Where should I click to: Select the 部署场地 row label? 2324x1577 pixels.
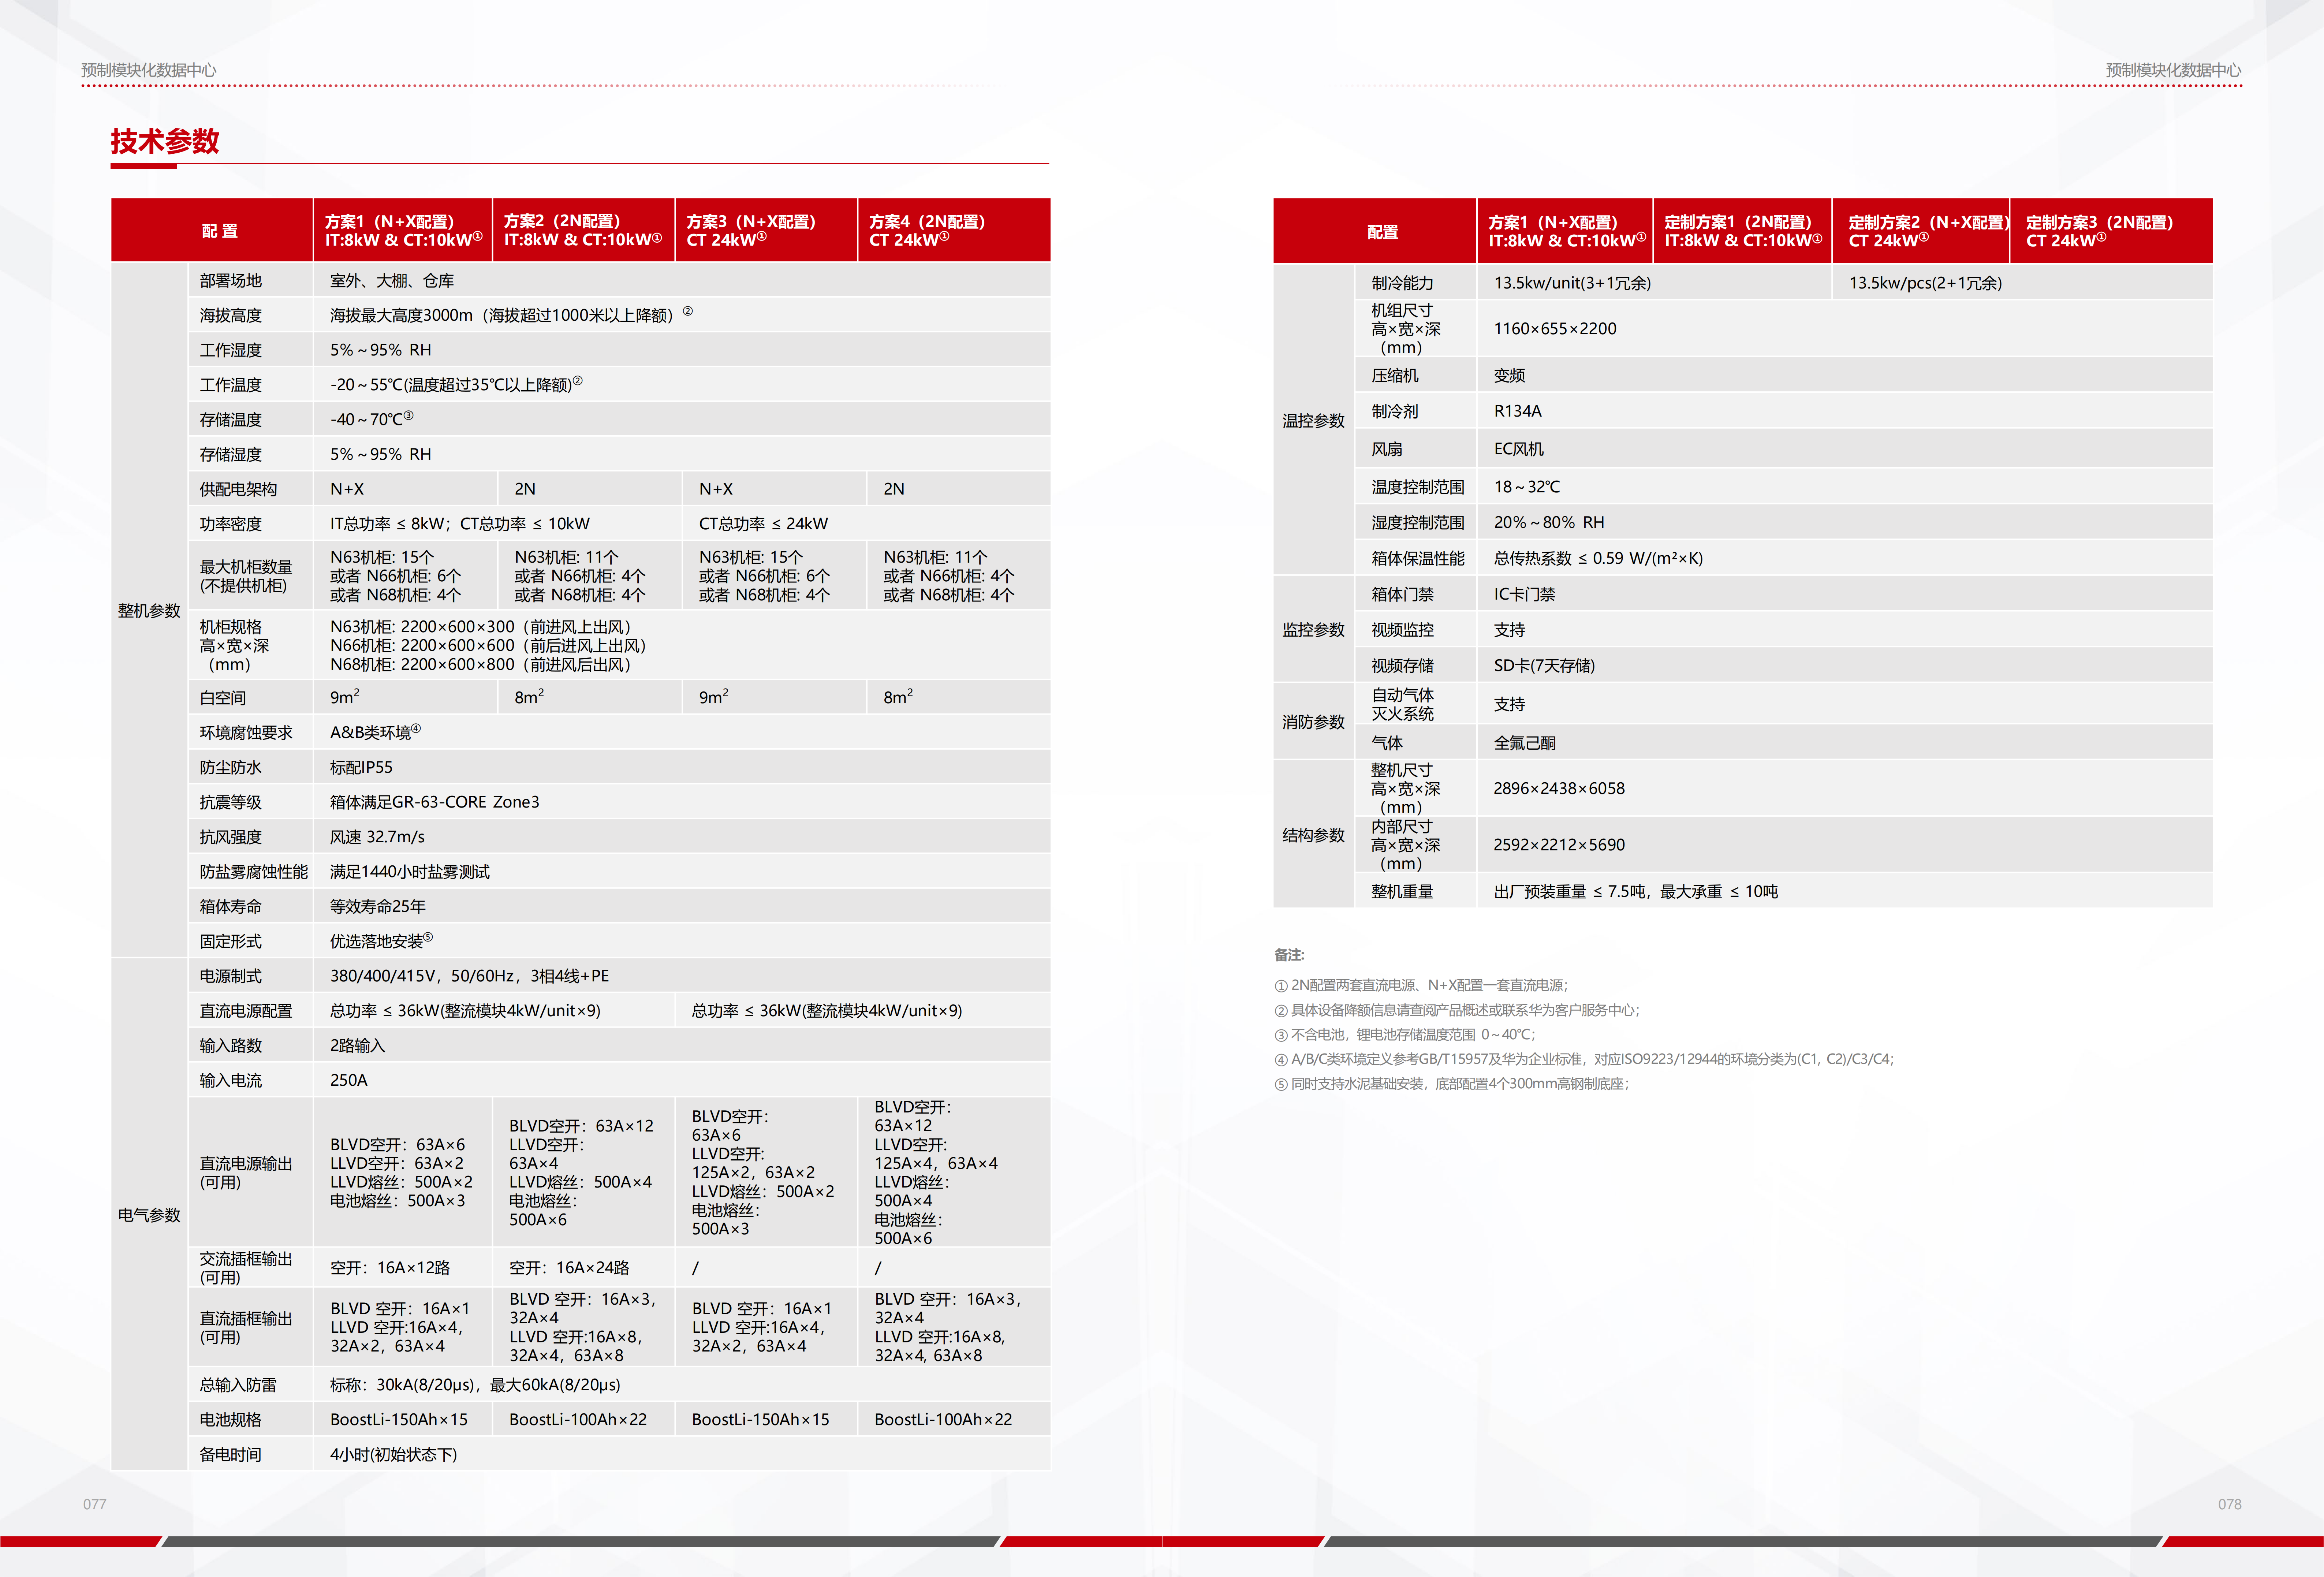click(231, 281)
